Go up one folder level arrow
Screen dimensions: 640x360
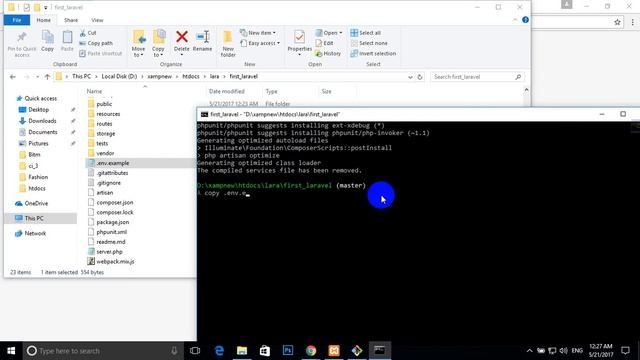(47, 77)
